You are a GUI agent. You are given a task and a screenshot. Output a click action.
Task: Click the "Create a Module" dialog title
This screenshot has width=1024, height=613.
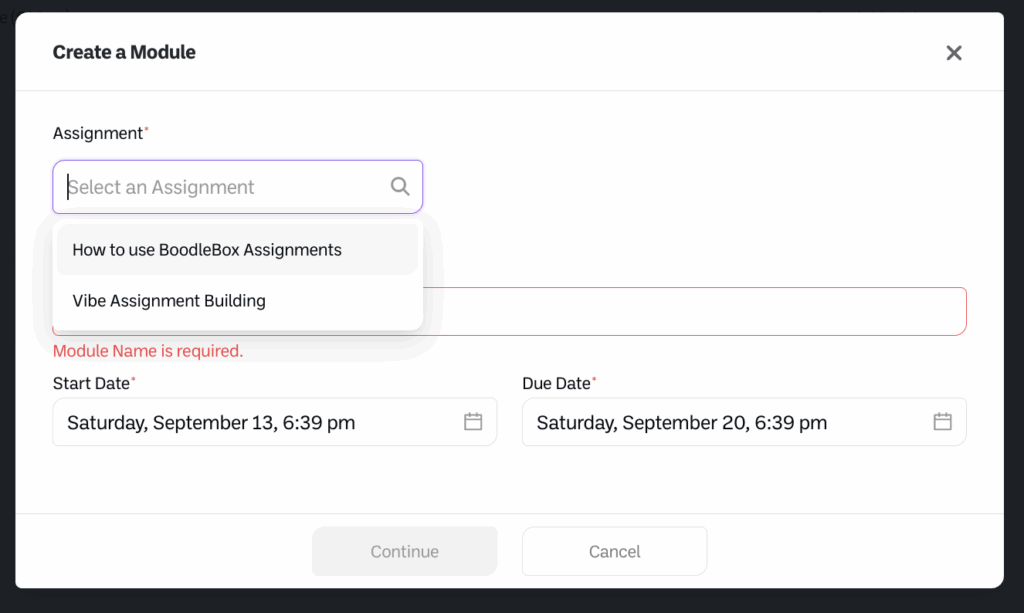tap(124, 52)
